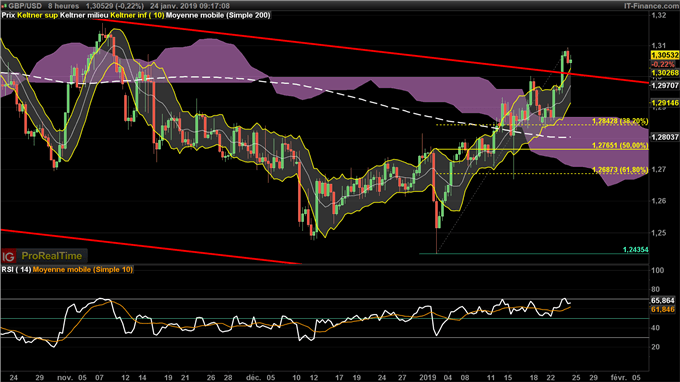Click the RSI ( 14) indicator label
The width and height of the screenshot is (680, 382).
click(x=16, y=270)
